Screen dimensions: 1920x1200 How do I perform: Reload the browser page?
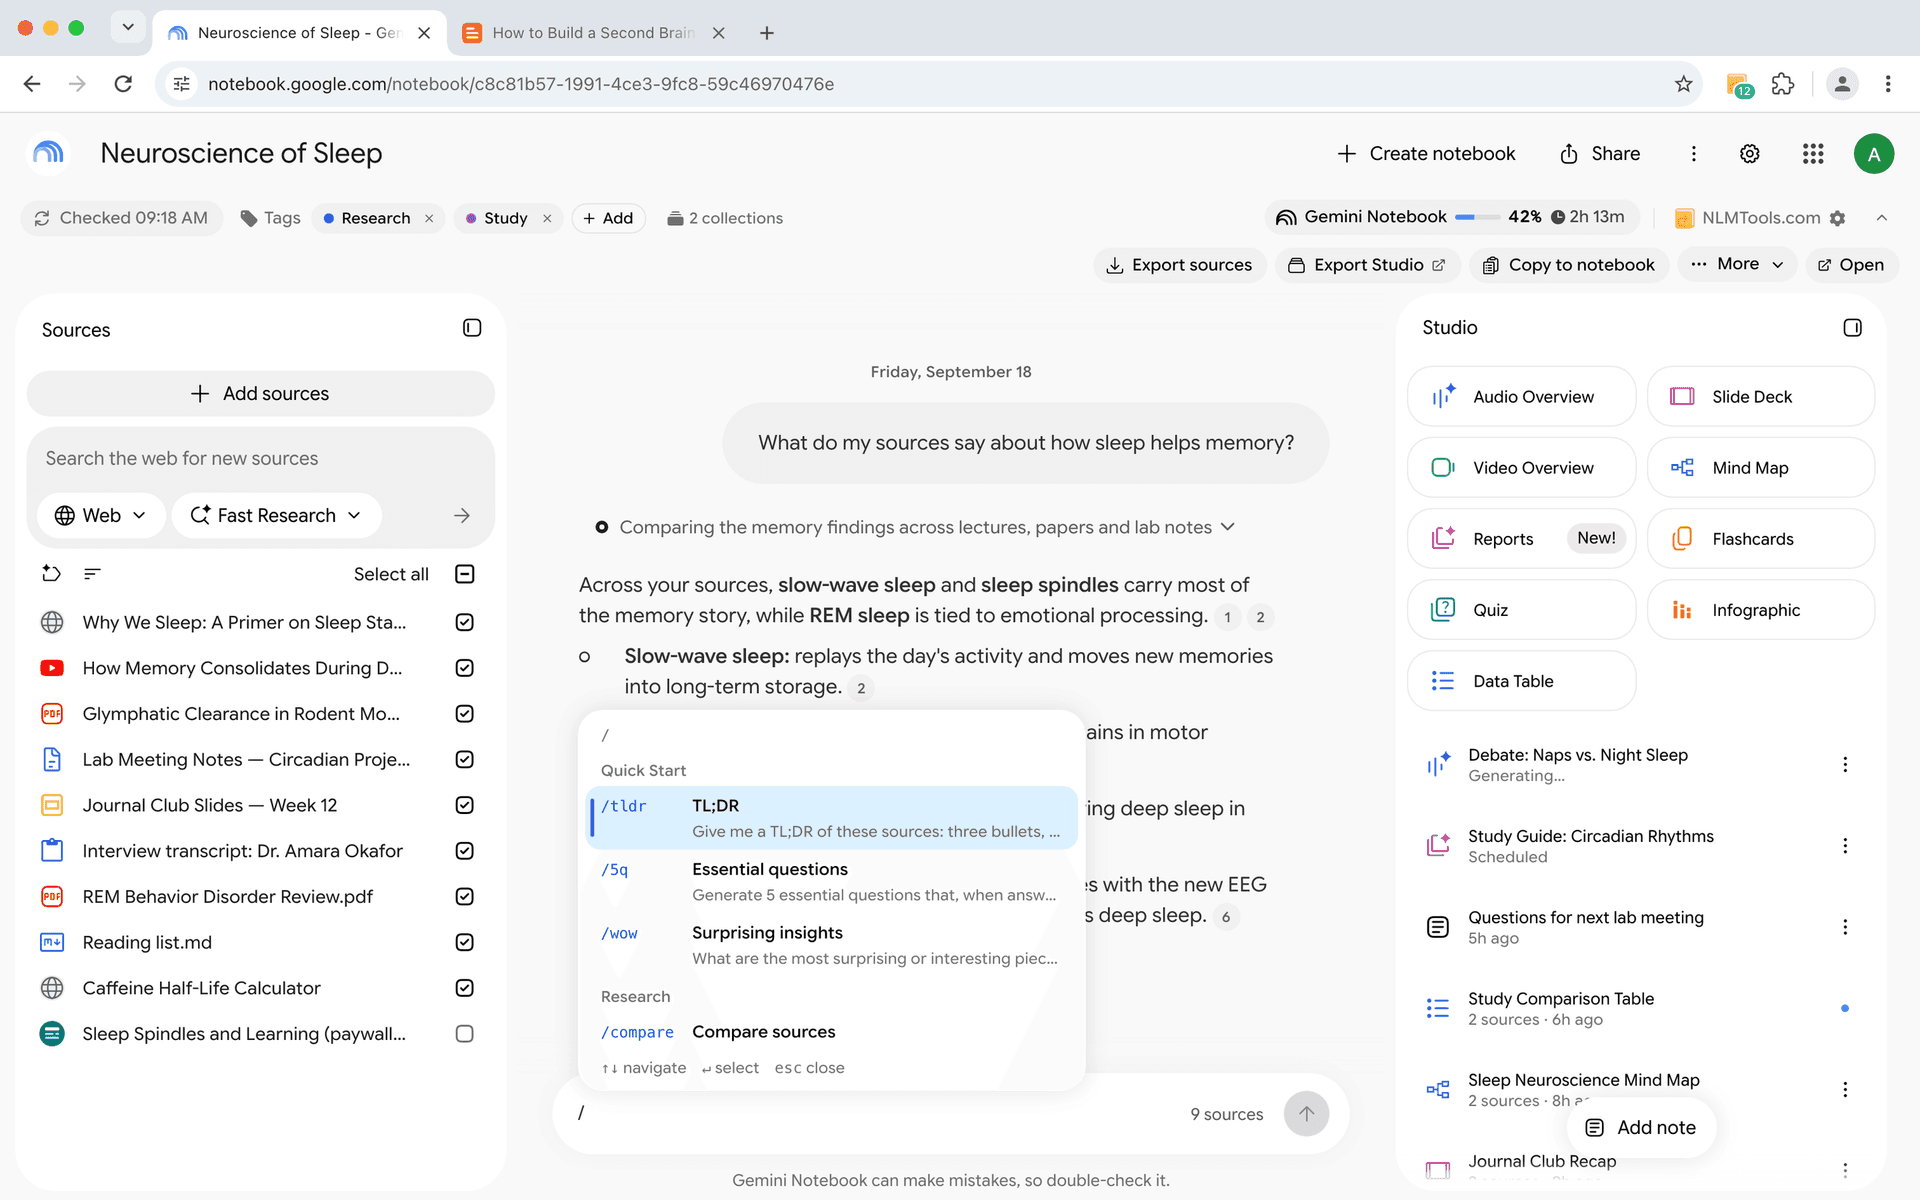pyautogui.click(x=123, y=84)
